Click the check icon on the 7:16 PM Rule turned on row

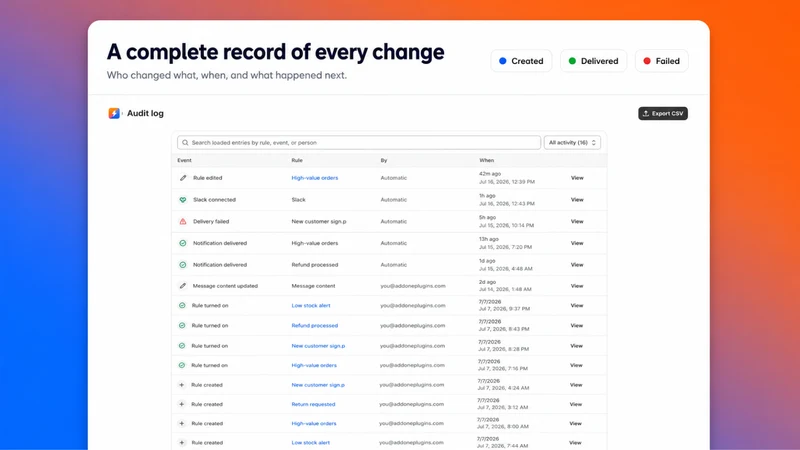coord(182,365)
